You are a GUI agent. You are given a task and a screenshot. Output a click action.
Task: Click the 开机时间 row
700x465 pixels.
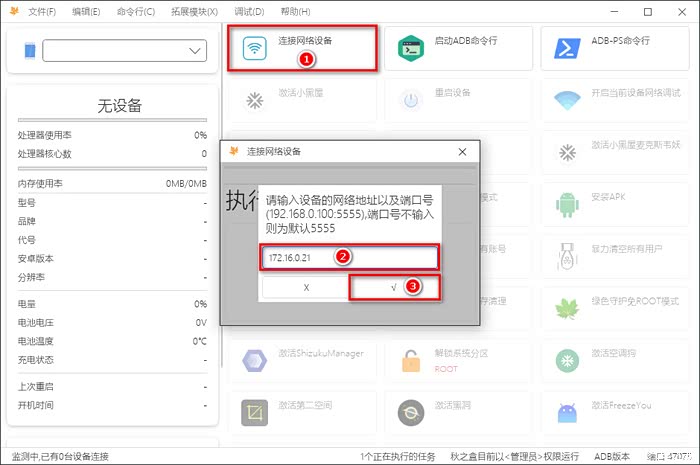112,405
